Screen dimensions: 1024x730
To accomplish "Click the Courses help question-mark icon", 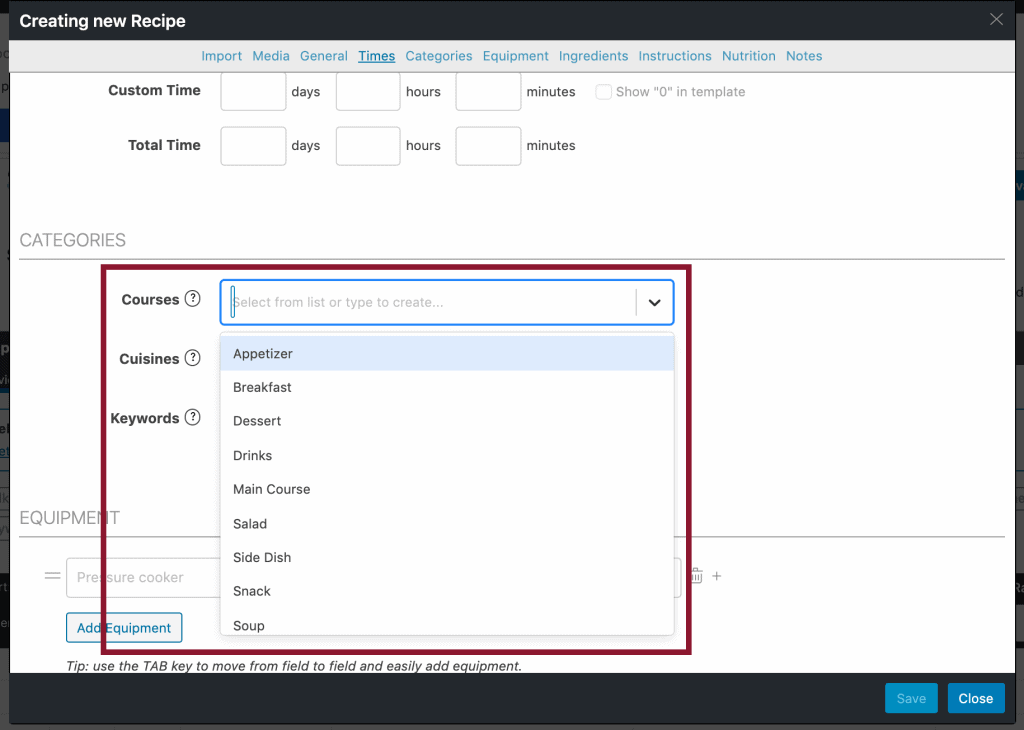I will (x=192, y=299).
